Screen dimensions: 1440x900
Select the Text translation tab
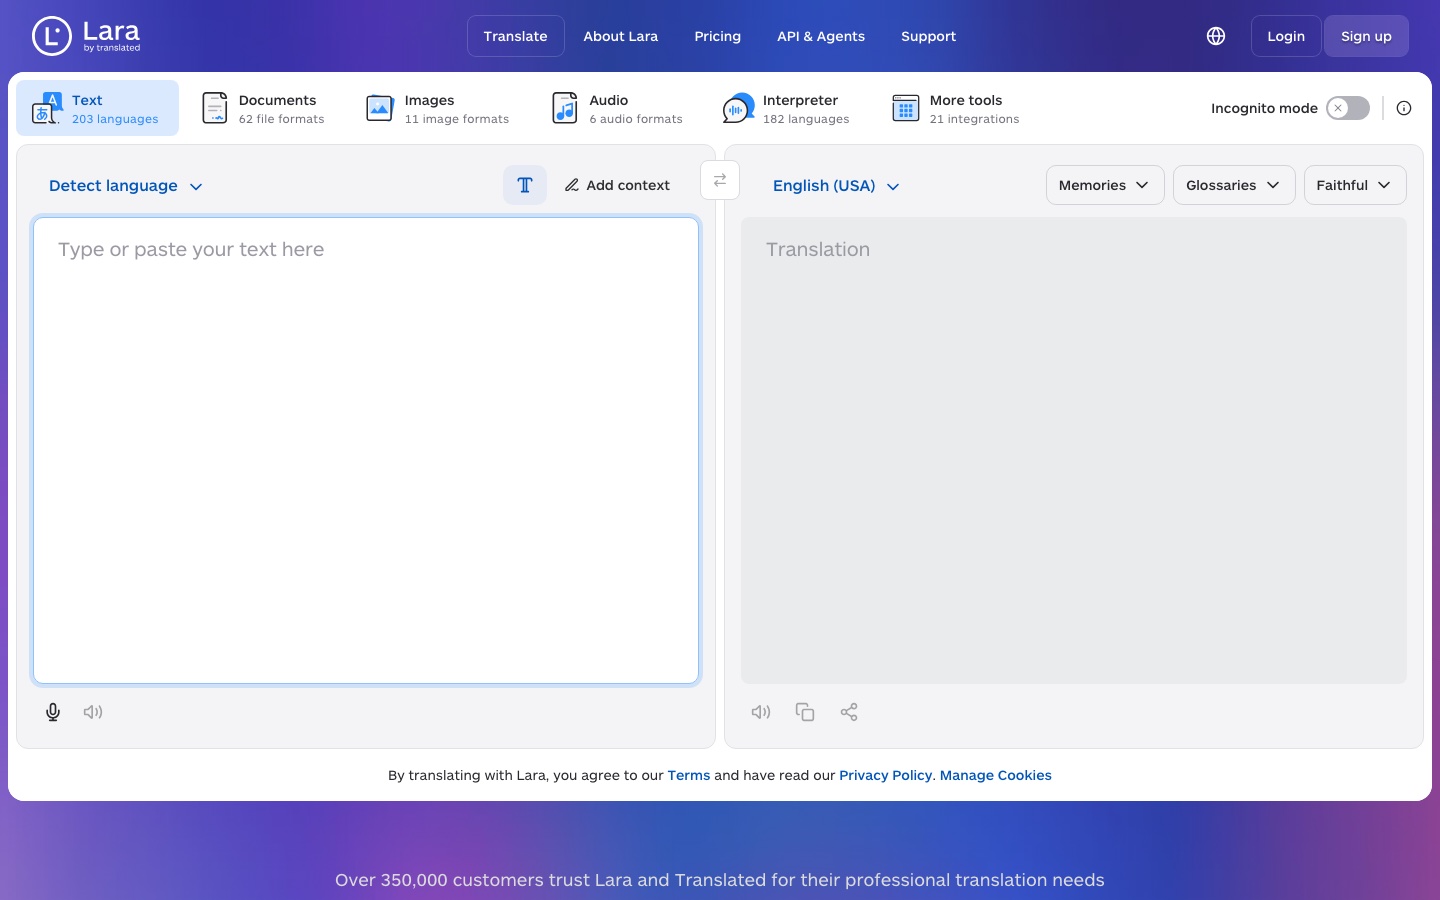pos(97,108)
